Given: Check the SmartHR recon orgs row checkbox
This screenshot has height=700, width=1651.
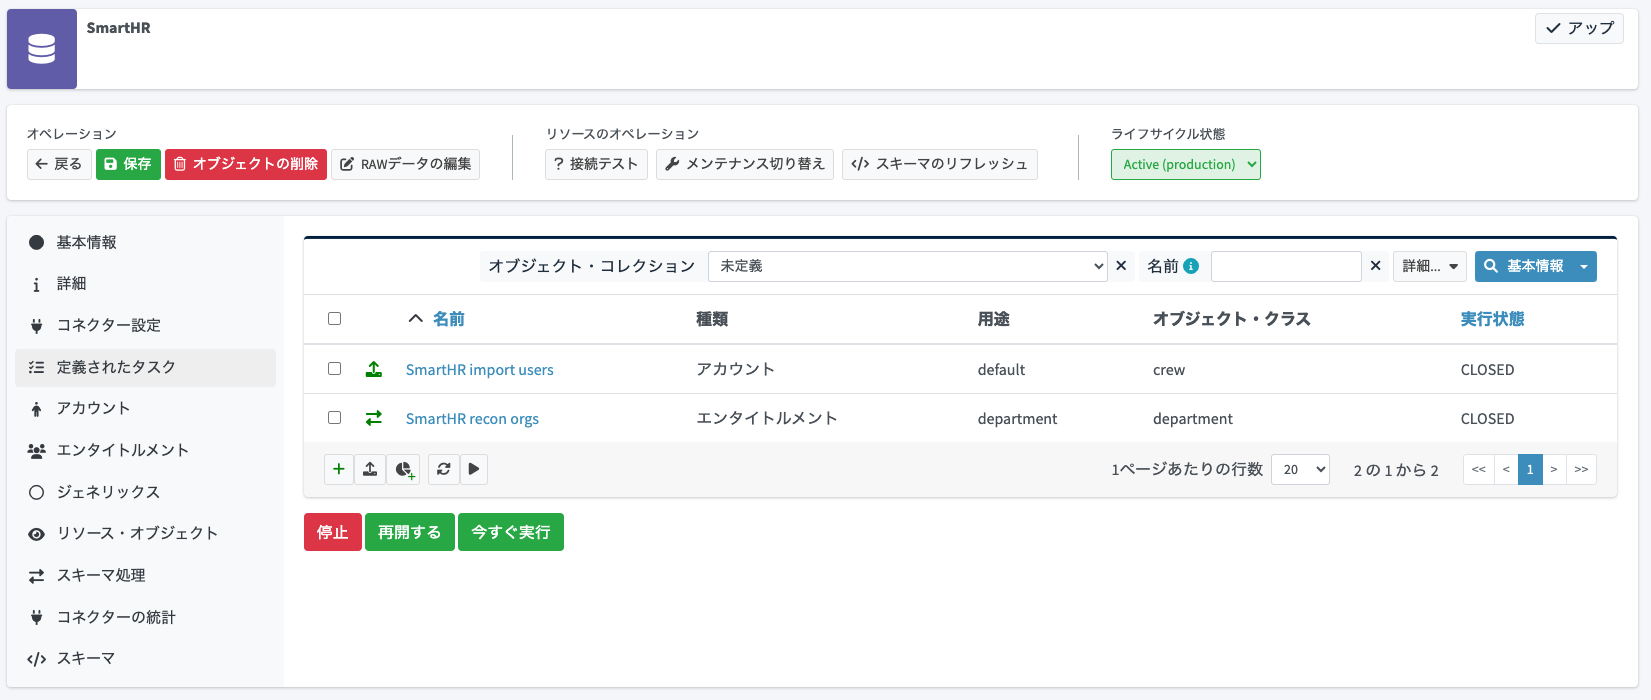Looking at the screenshot, I should click(335, 418).
